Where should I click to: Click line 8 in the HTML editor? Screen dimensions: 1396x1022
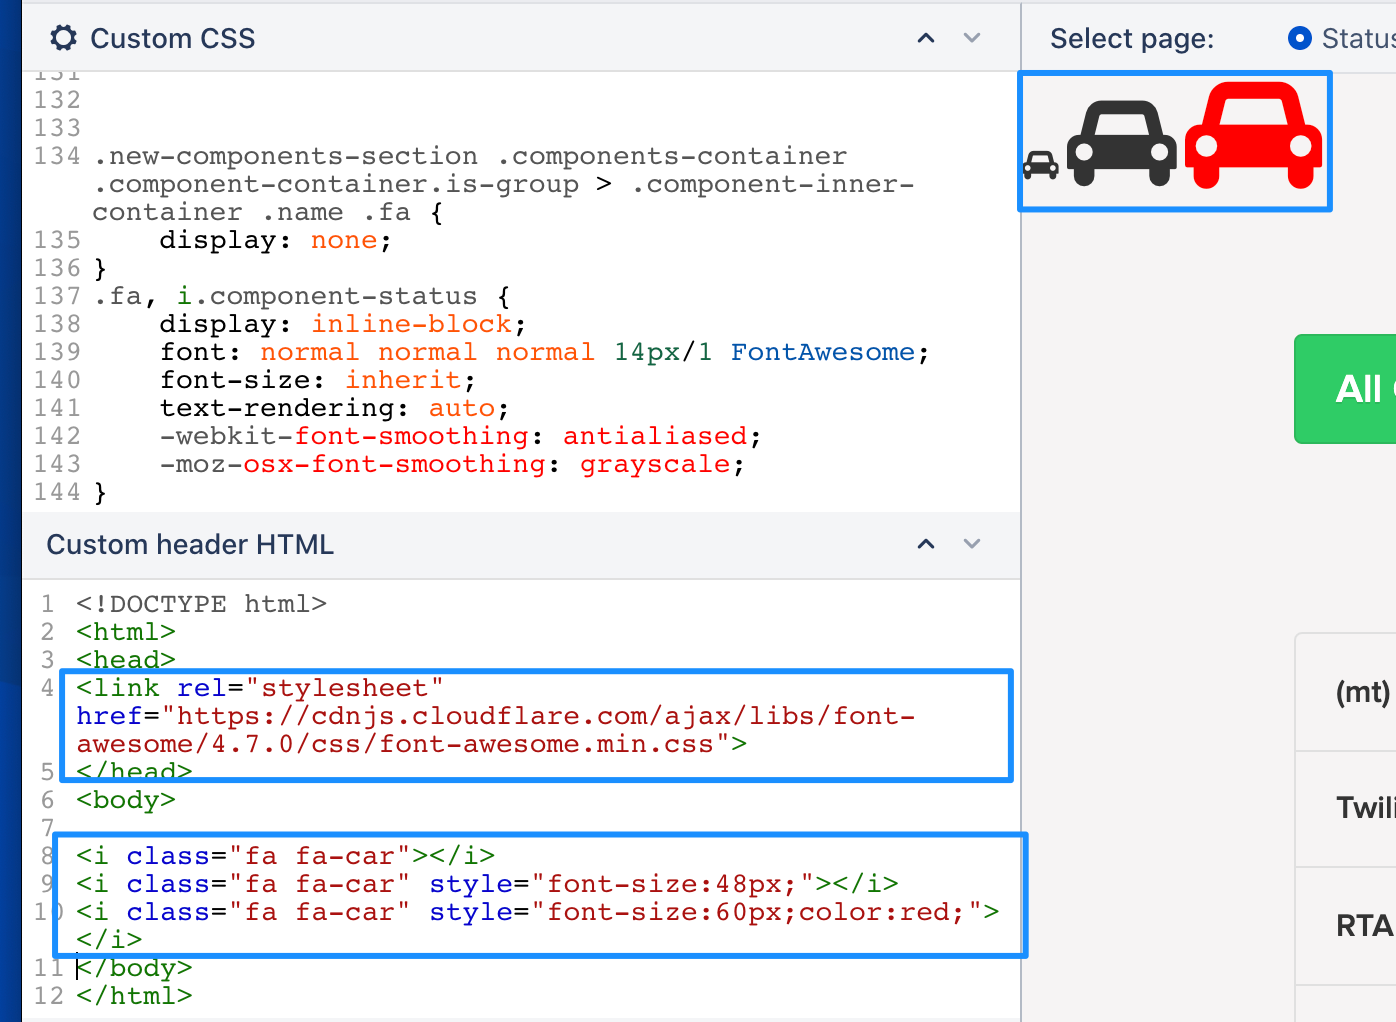tap(280, 855)
